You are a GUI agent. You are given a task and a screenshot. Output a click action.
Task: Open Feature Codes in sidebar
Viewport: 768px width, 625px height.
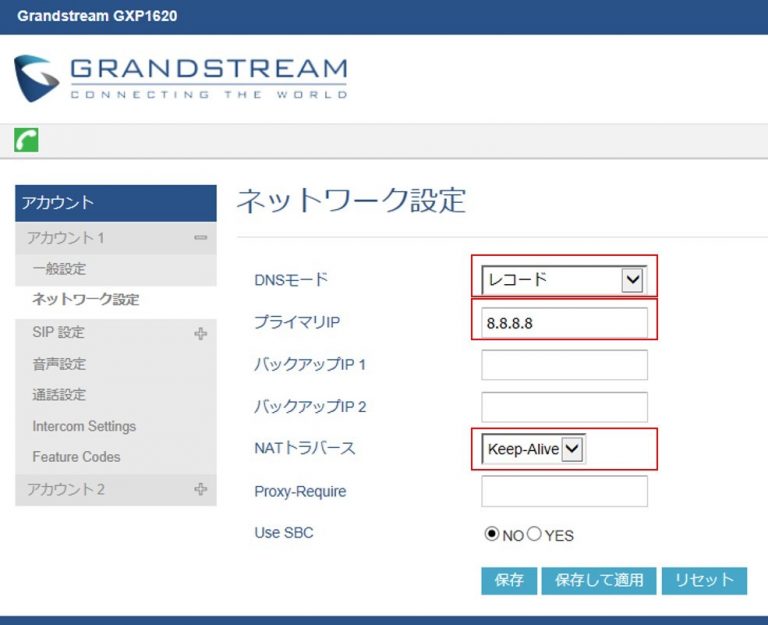[76, 457]
